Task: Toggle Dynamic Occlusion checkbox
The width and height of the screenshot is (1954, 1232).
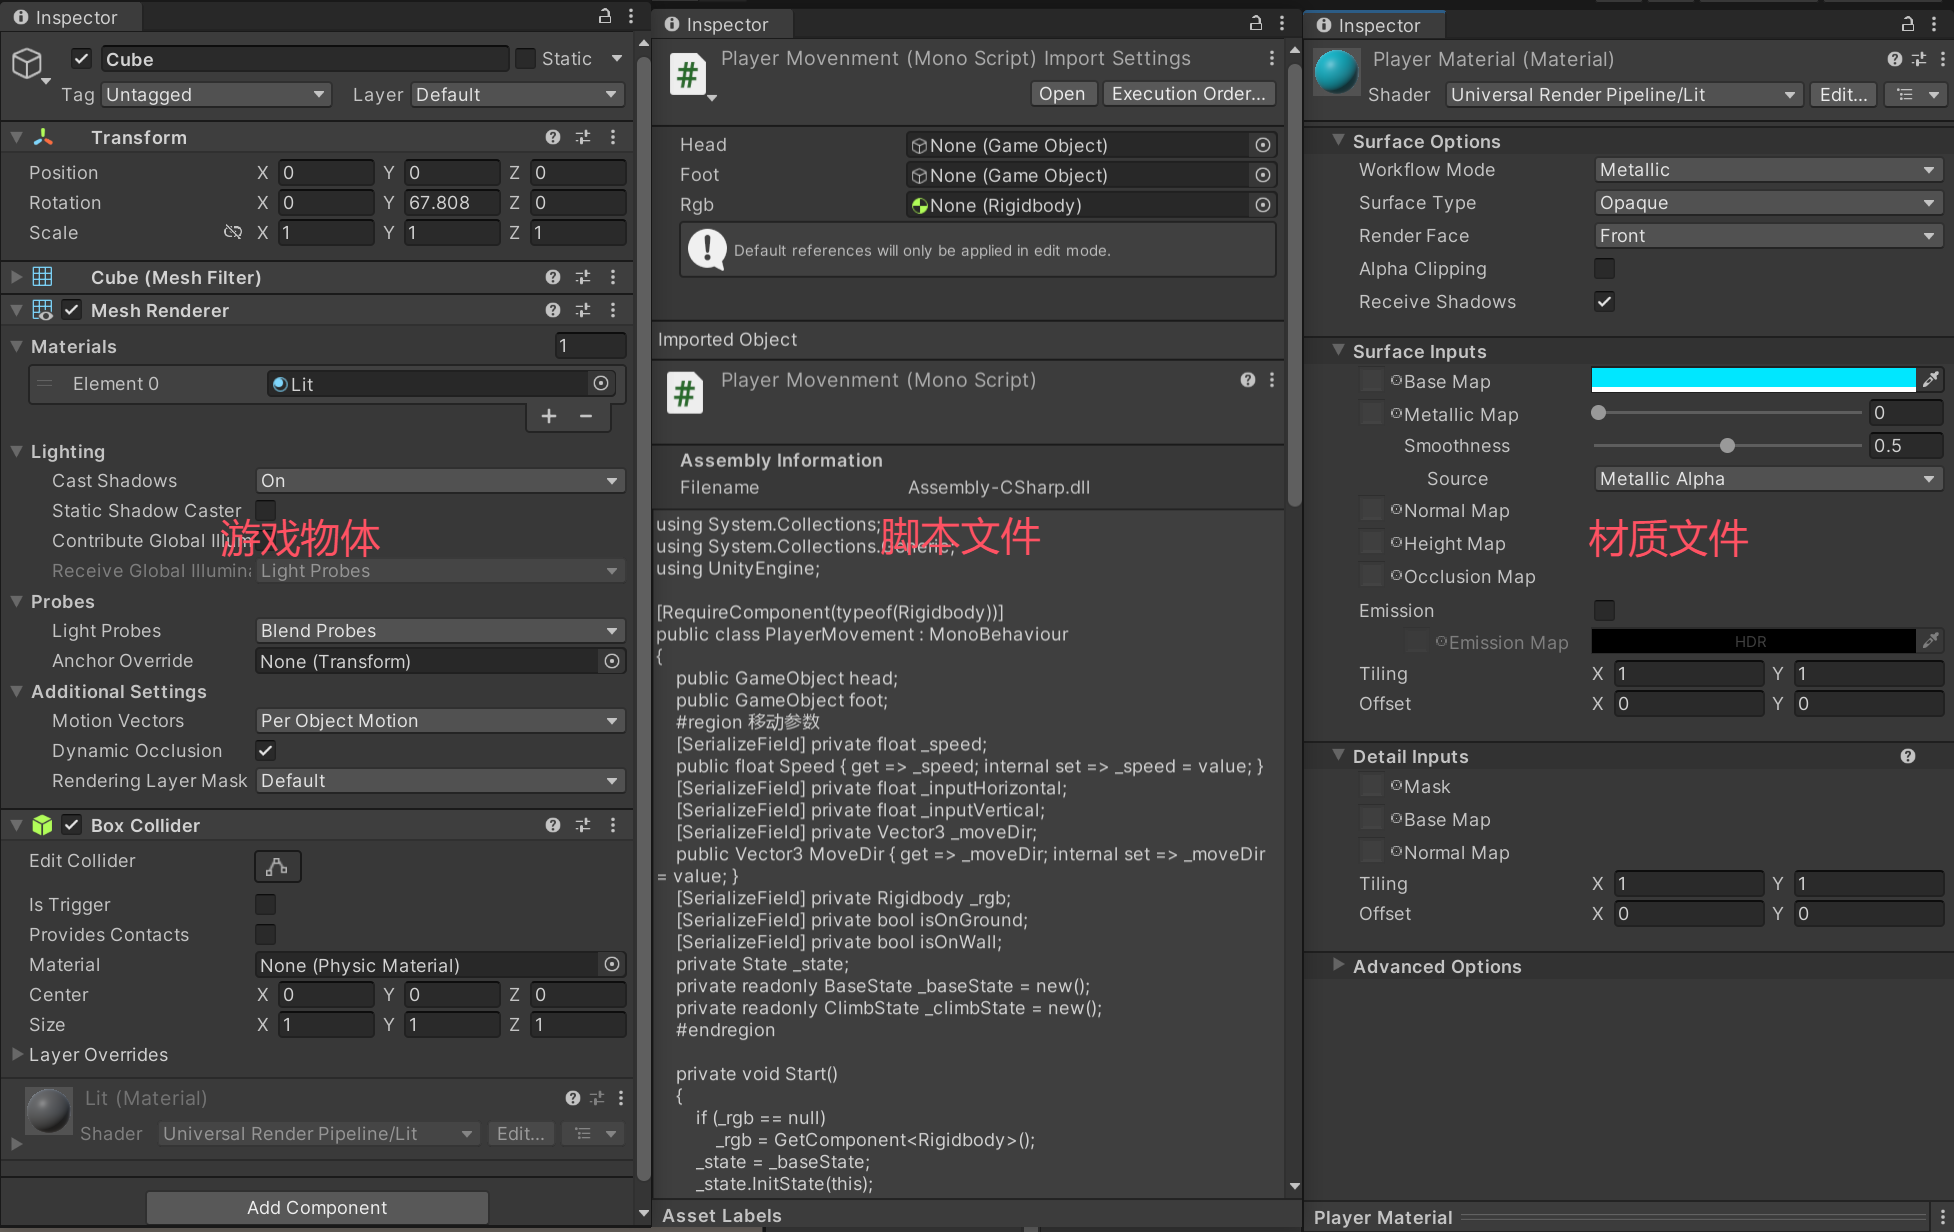Action: tap(265, 750)
